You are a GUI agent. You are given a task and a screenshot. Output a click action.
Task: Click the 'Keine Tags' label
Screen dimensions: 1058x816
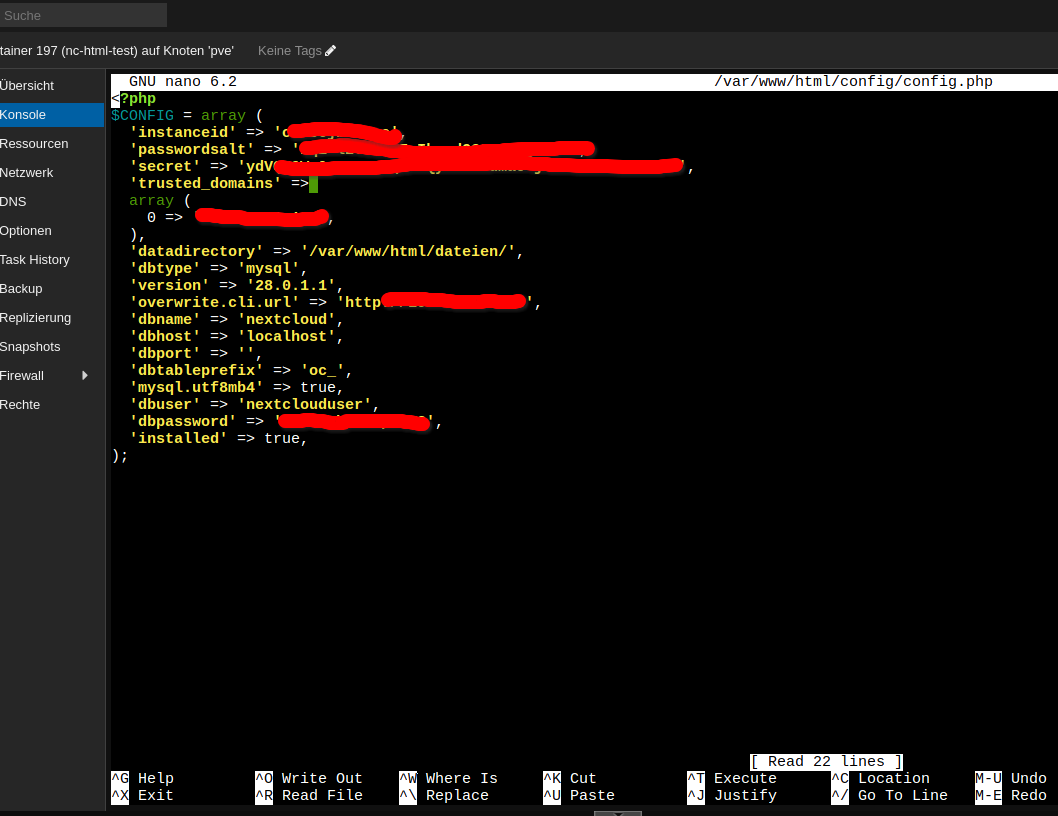pyautogui.click(x=289, y=51)
